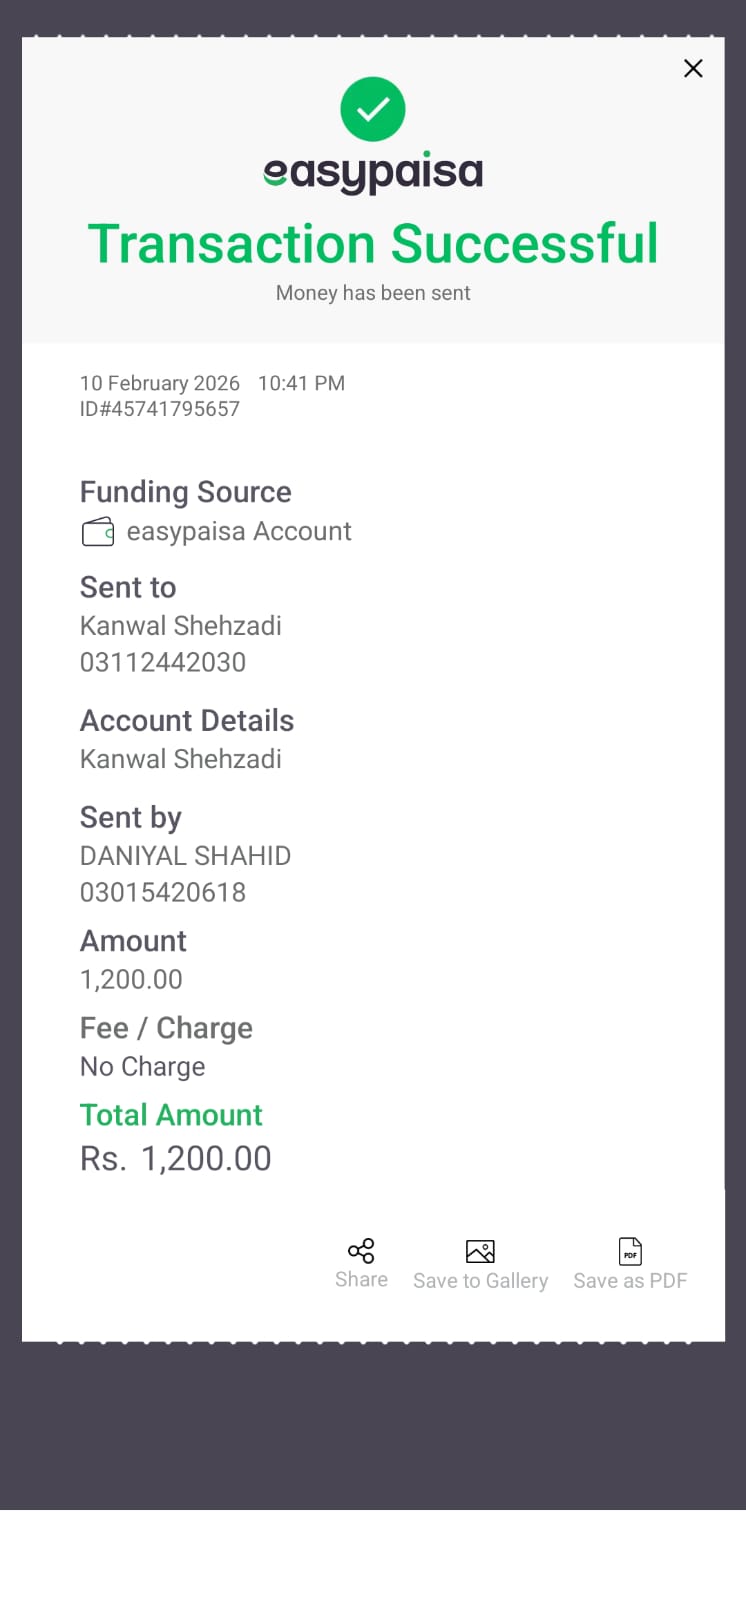
Task: Click the wallet icon beside easypaisa Account
Action: 98,532
